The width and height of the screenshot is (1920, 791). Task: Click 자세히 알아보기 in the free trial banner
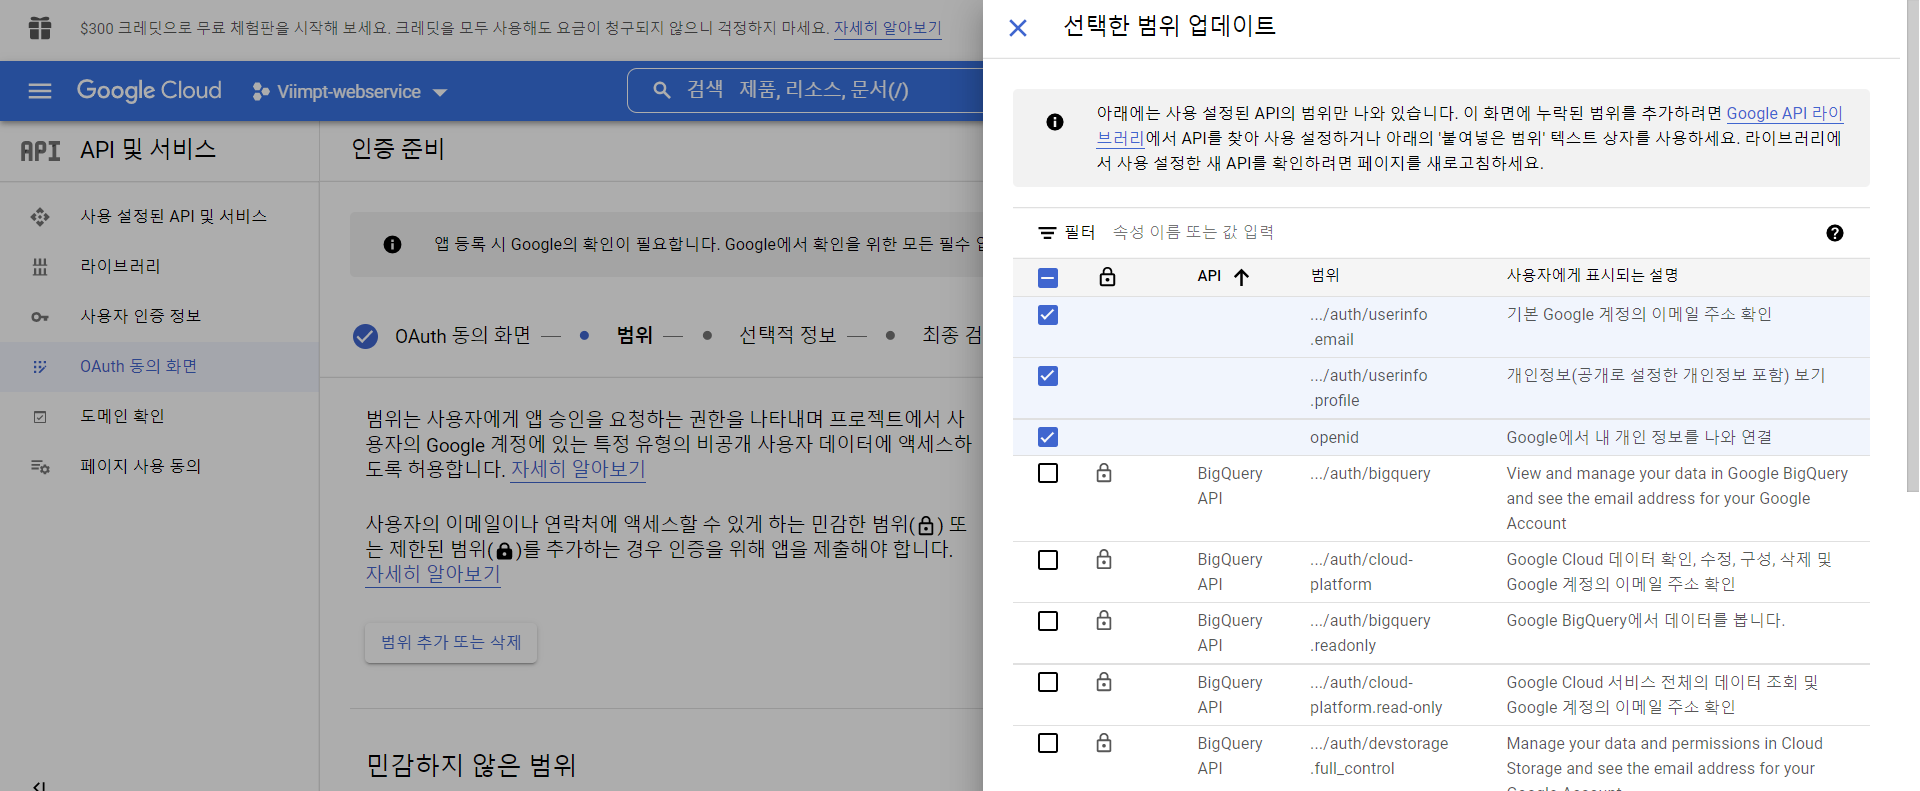(x=888, y=28)
